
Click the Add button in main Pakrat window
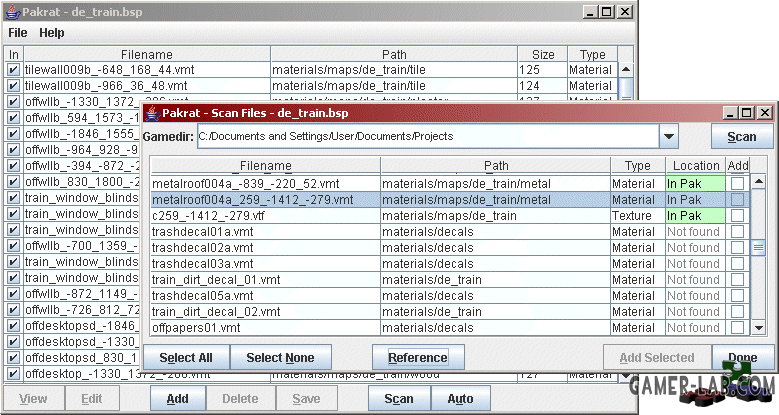(x=177, y=399)
